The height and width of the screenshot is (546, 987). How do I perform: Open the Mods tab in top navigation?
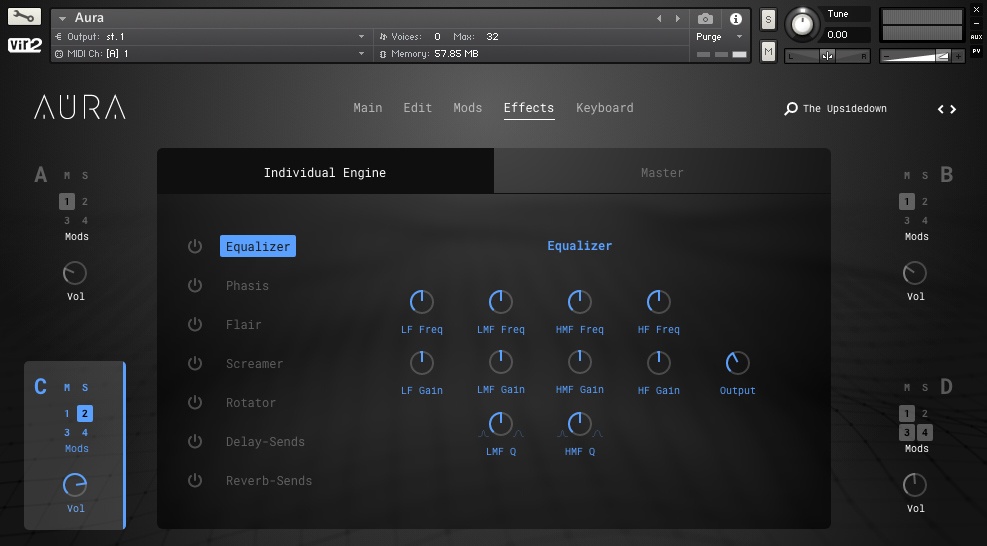pos(468,108)
